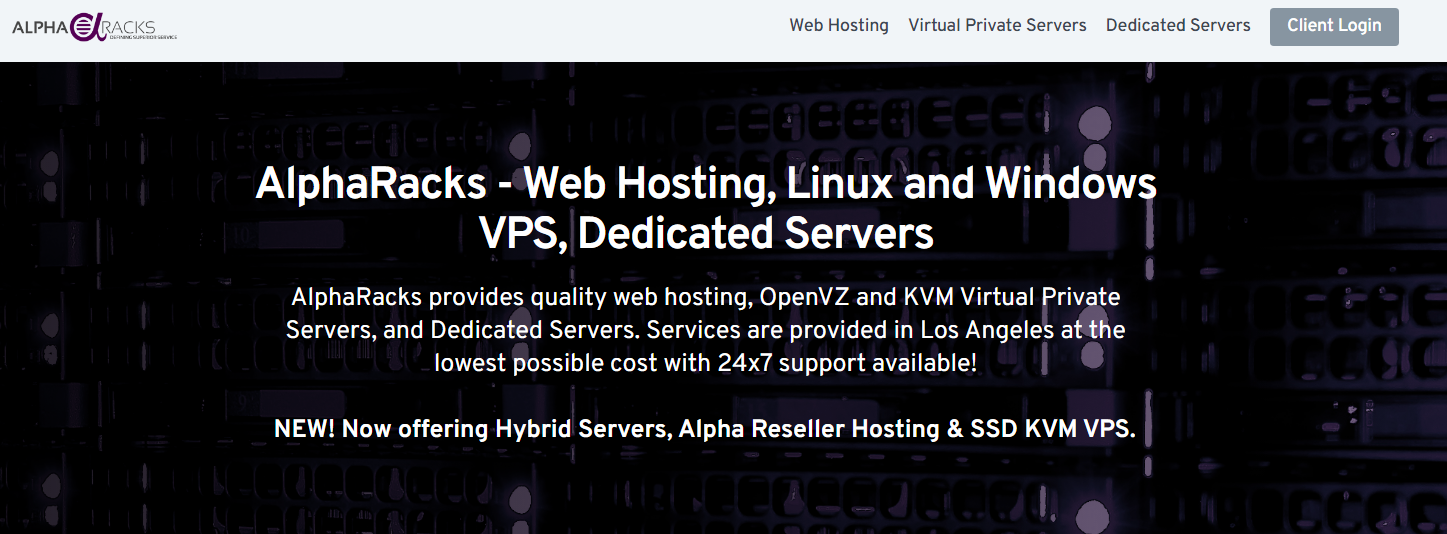Click the paragraph starting 'AlphaRacks provides quality web hosting'
This screenshot has height=534, width=1447.
pos(706,330)
